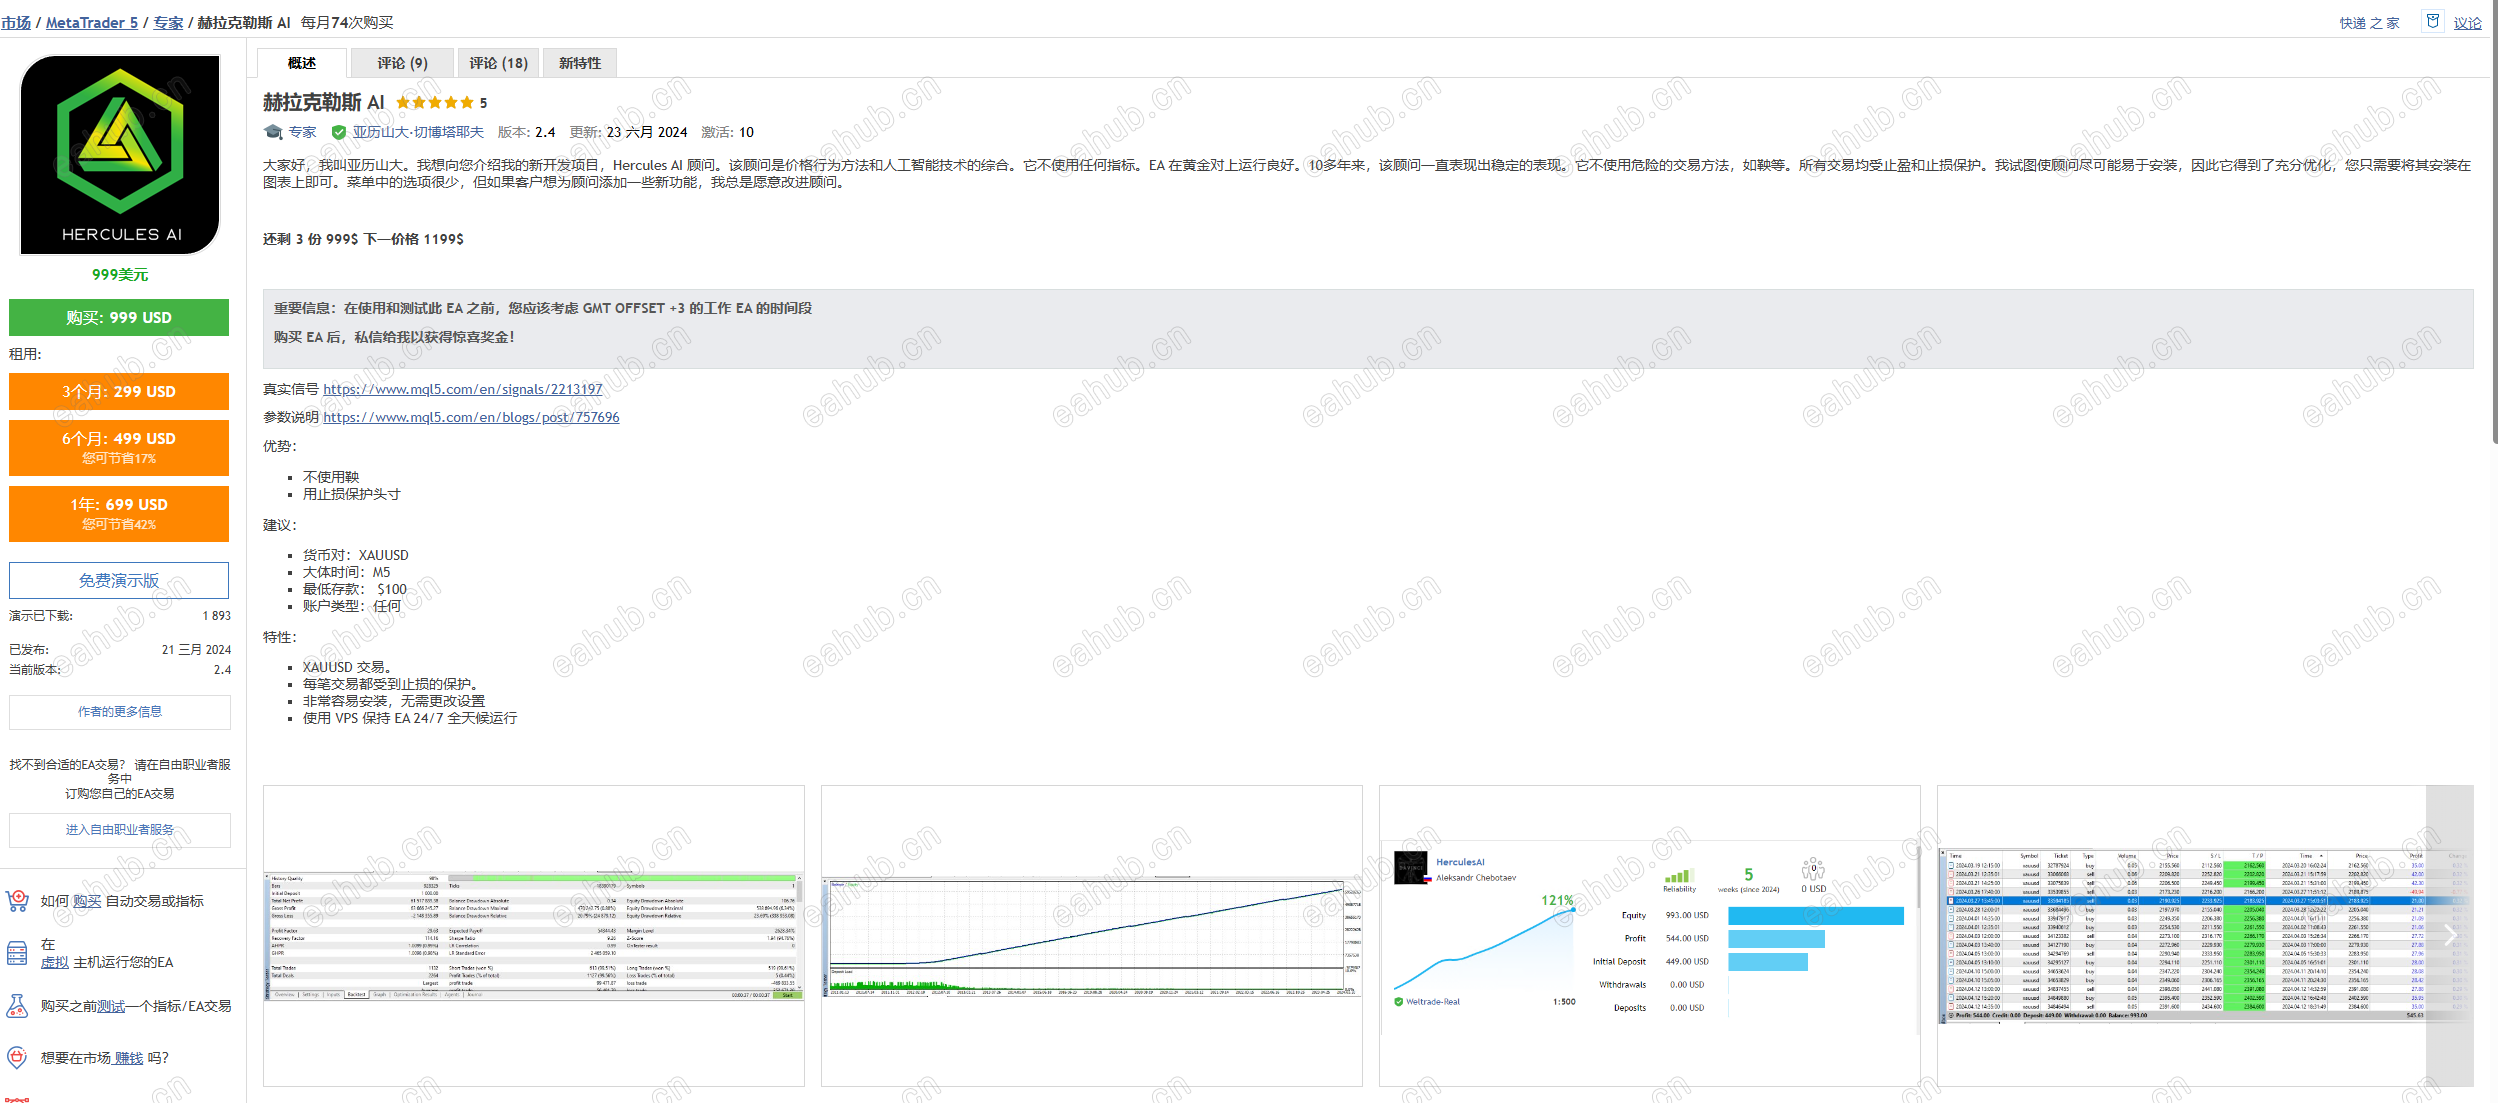2498x1103 pixels.
Task: Open 作者的更多信息
Action: (x=120, y=712)
